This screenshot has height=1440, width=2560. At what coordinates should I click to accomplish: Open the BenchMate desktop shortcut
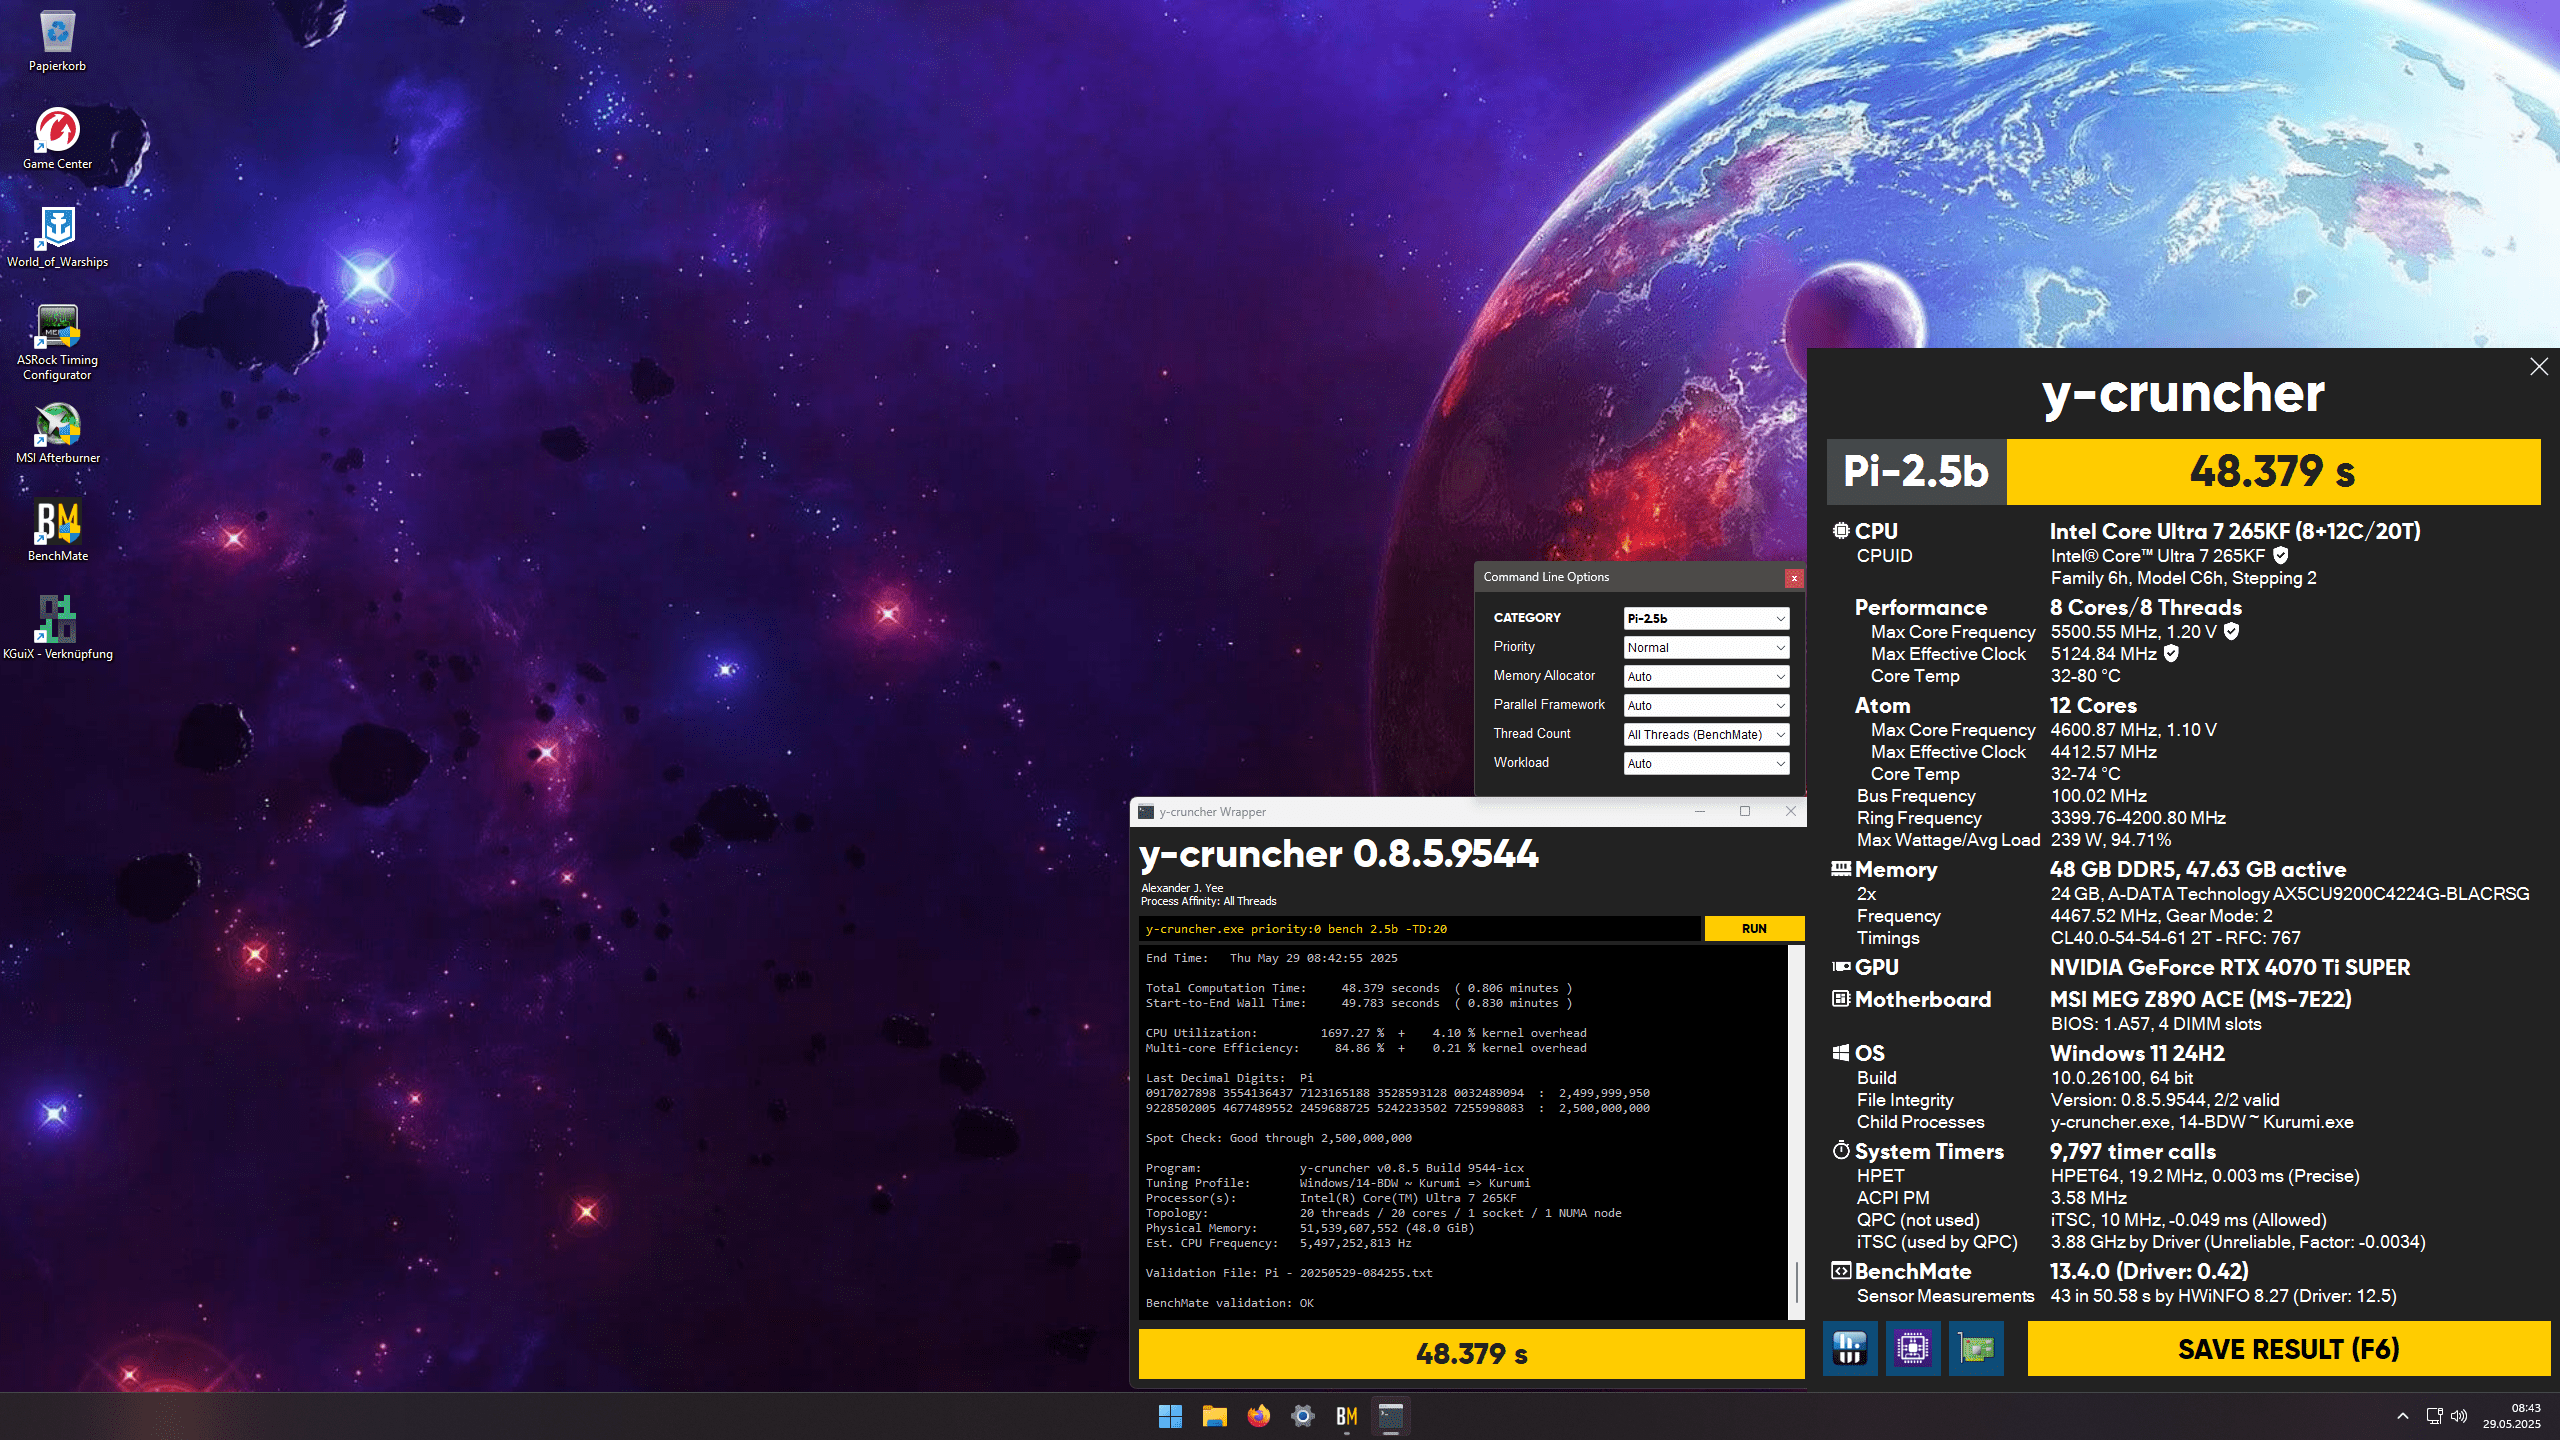pyautogui.click(x=57, y=530)
